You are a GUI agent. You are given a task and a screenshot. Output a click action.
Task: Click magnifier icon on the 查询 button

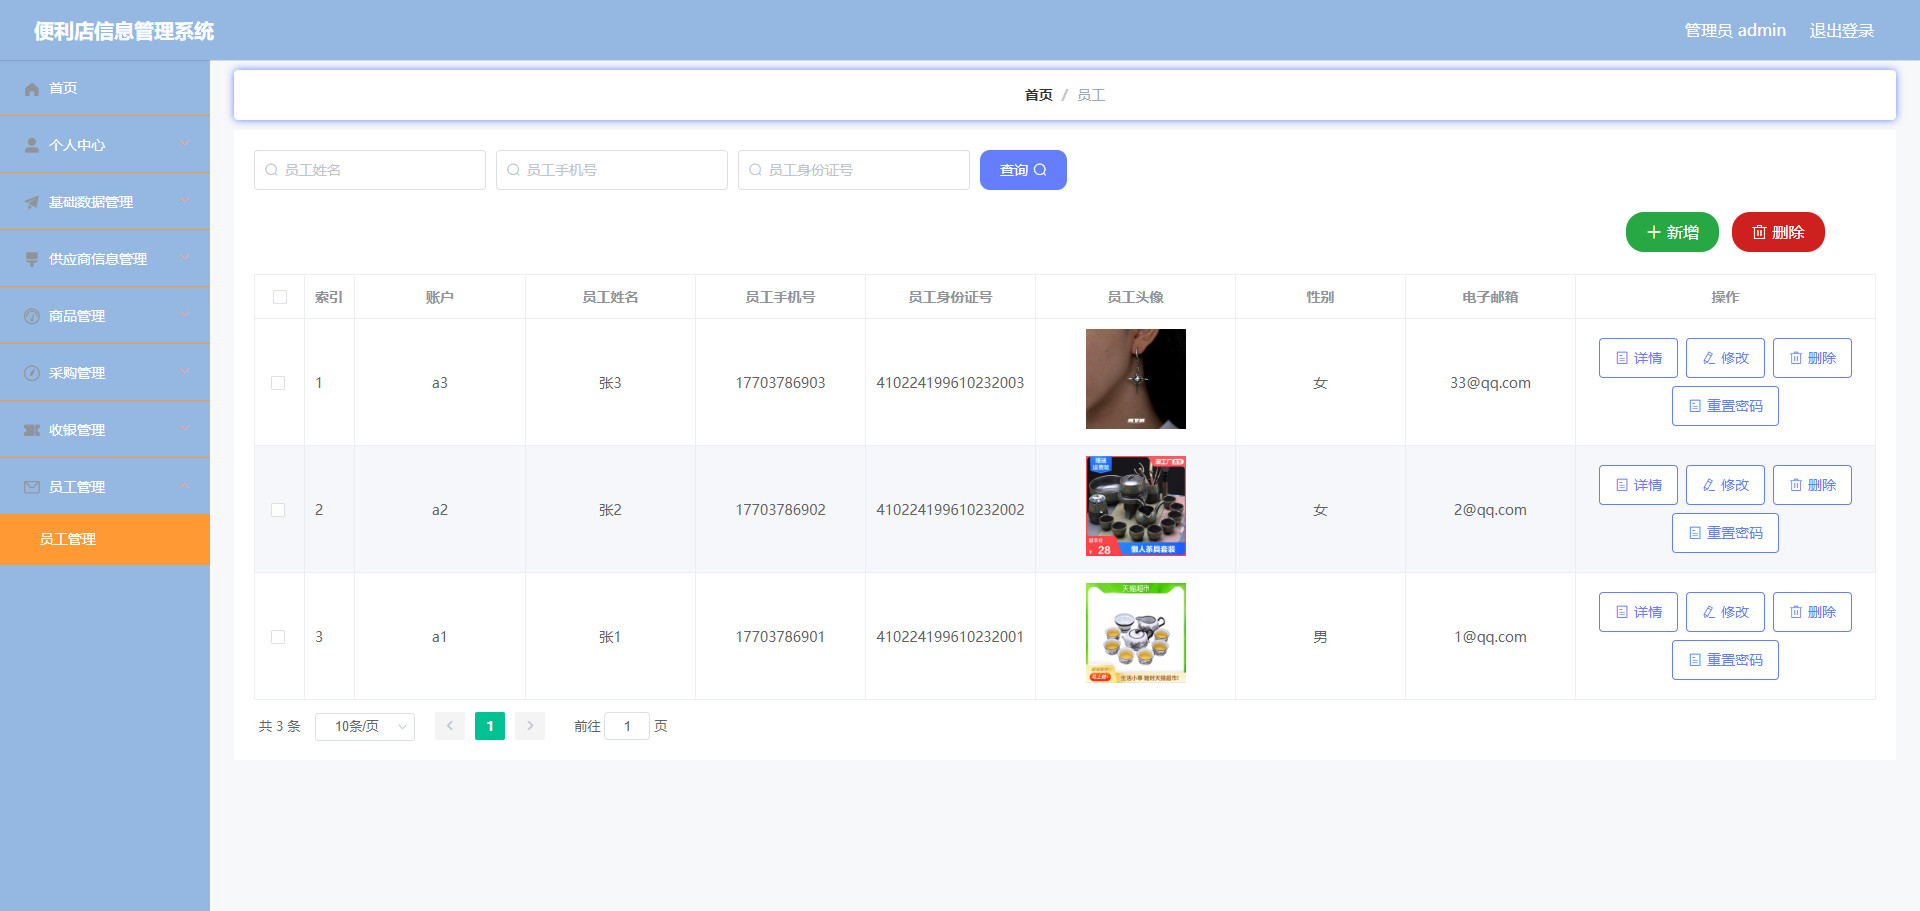click(1040, 170)
